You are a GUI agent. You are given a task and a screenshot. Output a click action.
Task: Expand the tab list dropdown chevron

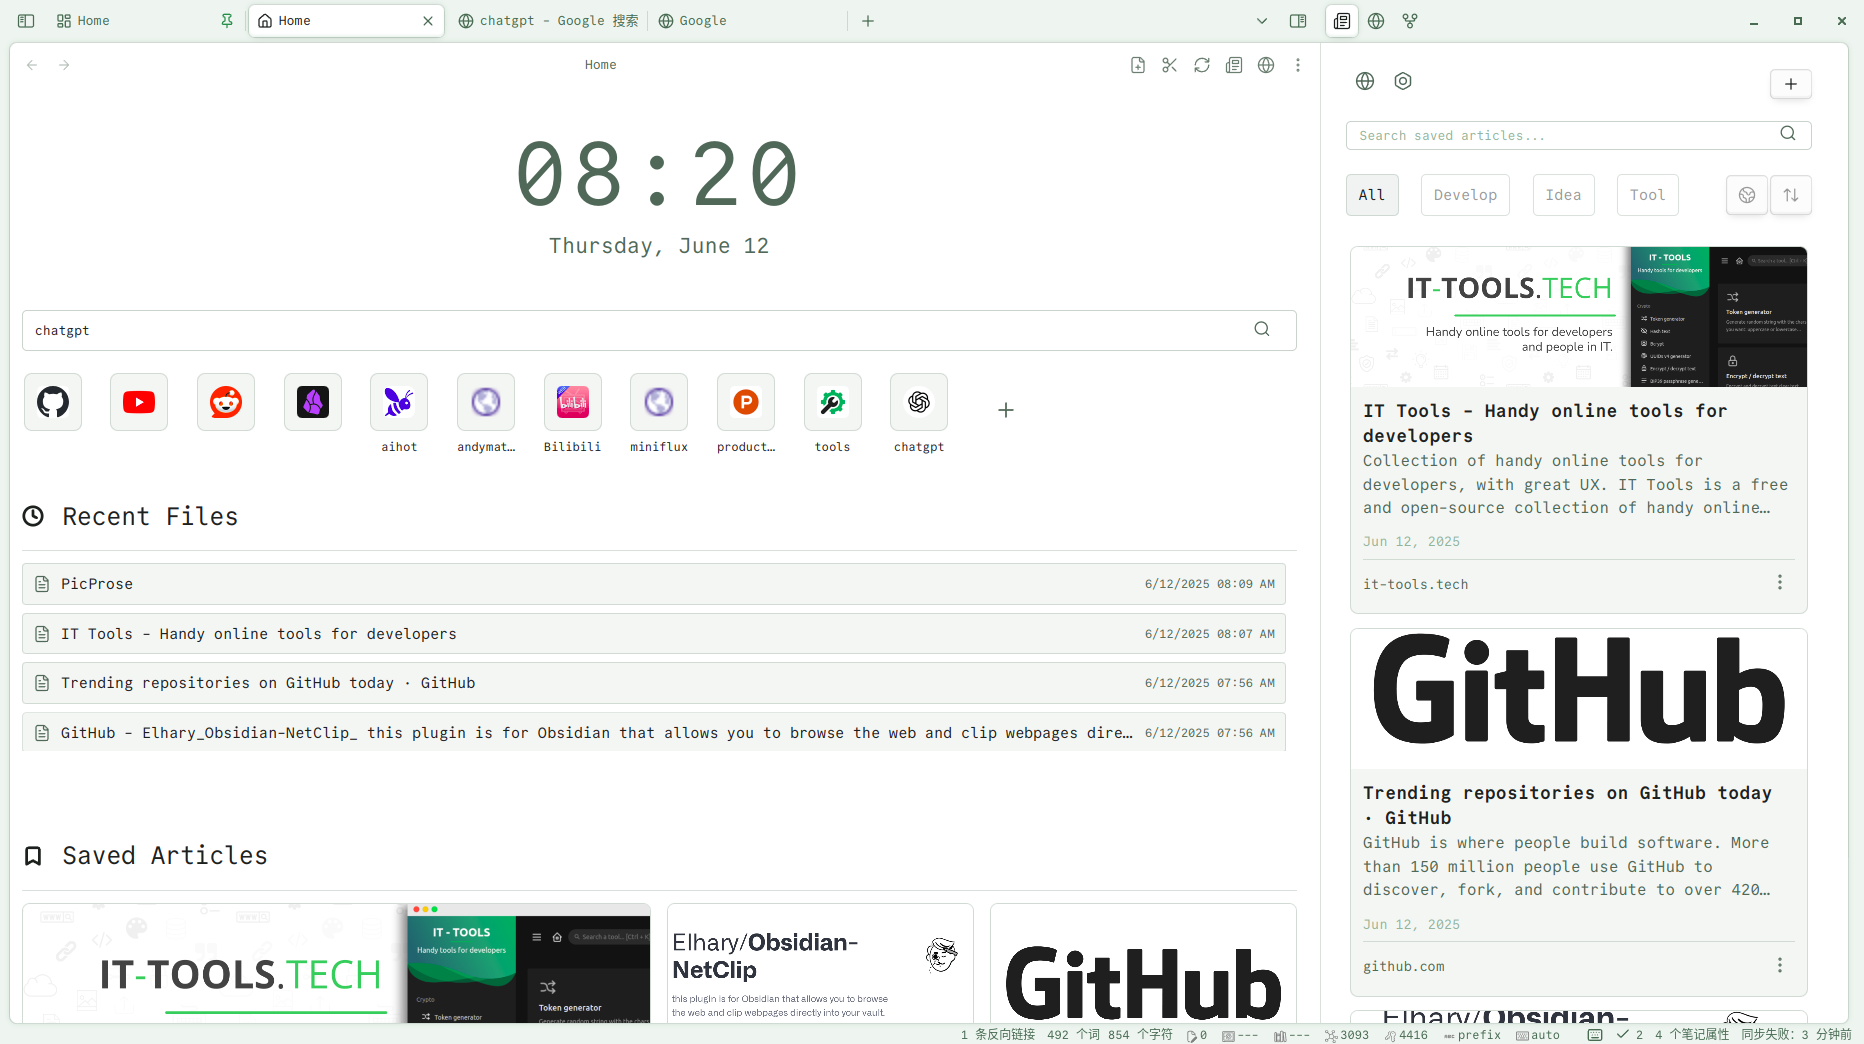(1262, 21)
